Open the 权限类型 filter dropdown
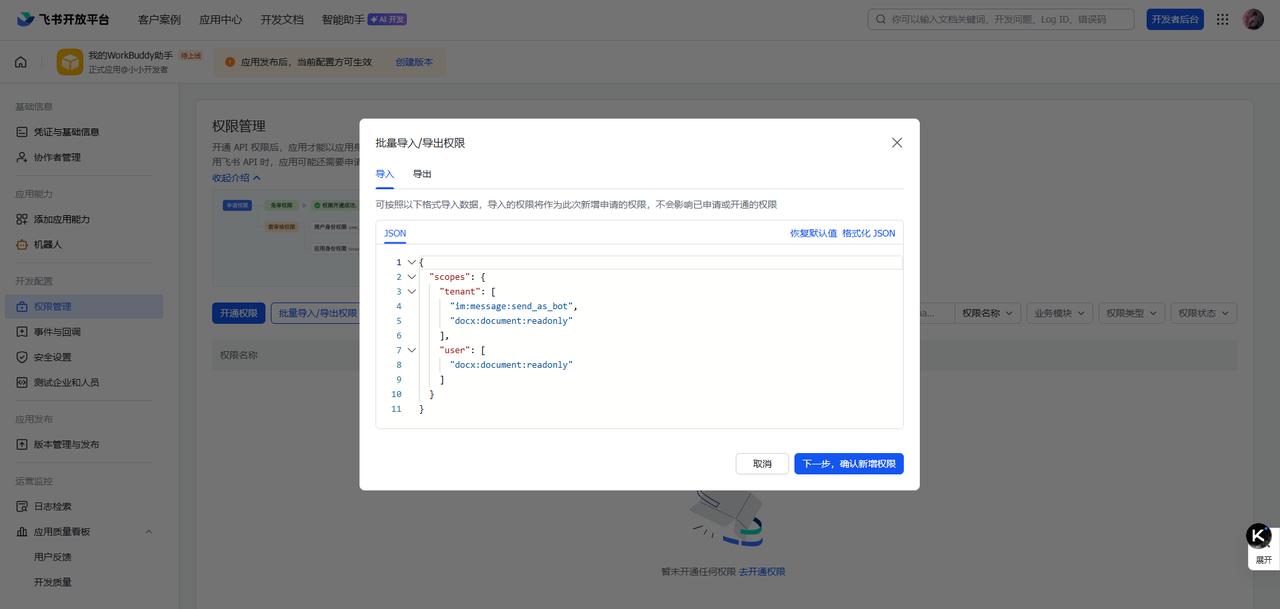 (x=1131, y=313)
